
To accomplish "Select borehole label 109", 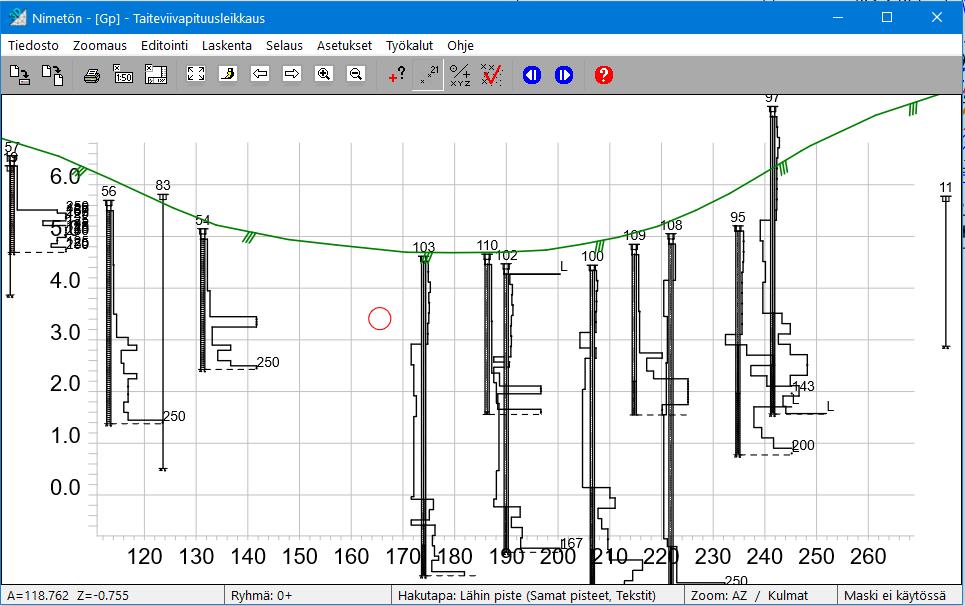I will 635,236.
